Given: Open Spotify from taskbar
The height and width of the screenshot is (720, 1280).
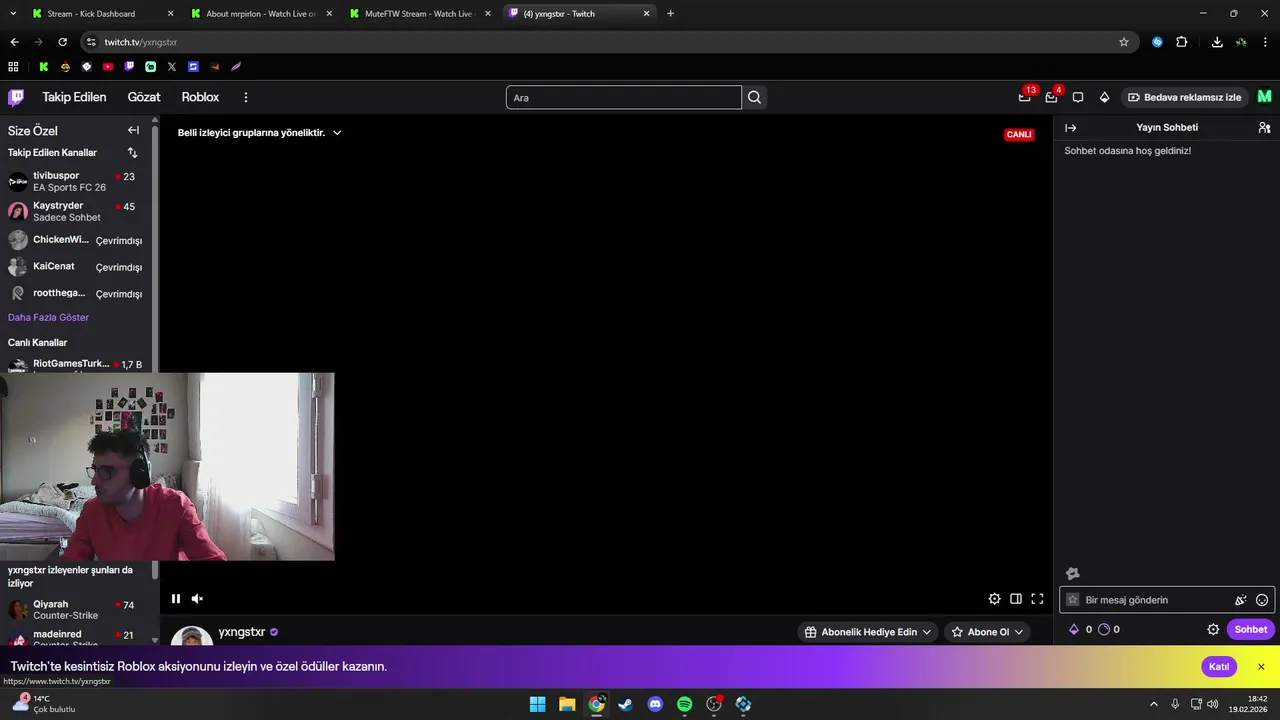Looking at the screenshot, I should point(684,704).
